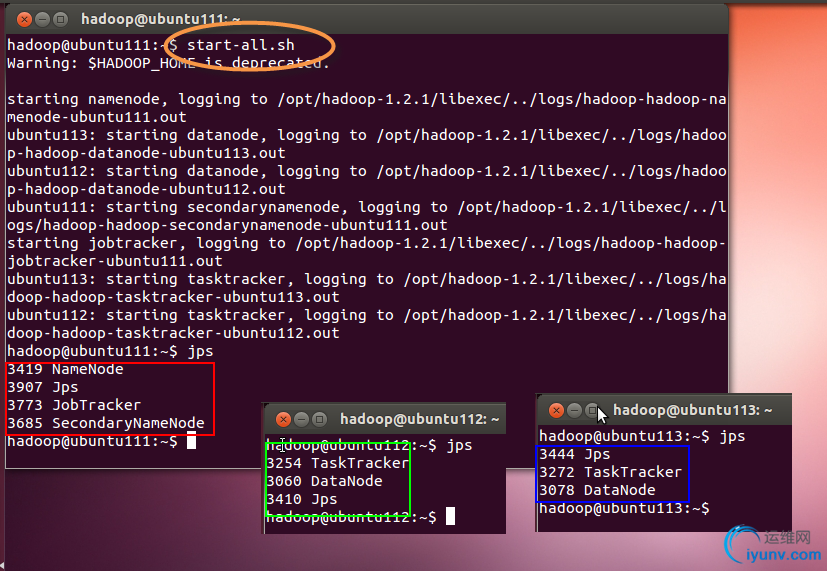
Task: Close the hadoop@ubuntu111 terminal window
Action: point(24,20)
